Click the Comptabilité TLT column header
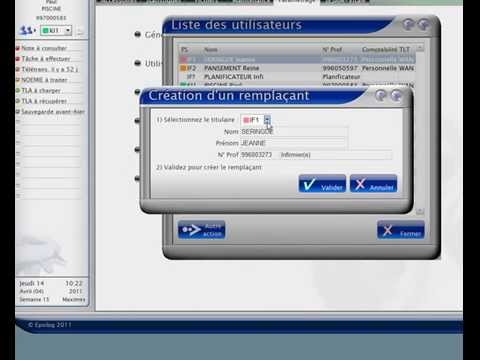The height and width of the screenshot is (360, 480). click(386, 50)
